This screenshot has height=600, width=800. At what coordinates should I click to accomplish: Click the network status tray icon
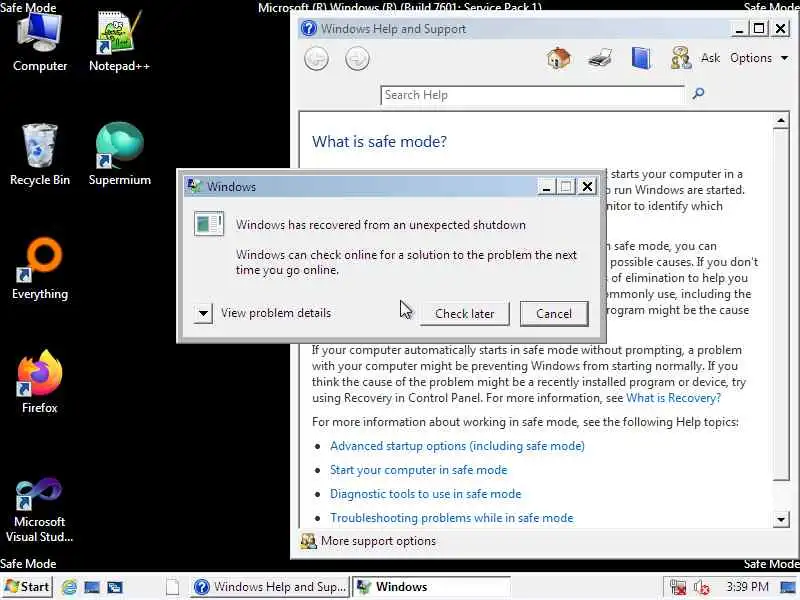[678, 587]
